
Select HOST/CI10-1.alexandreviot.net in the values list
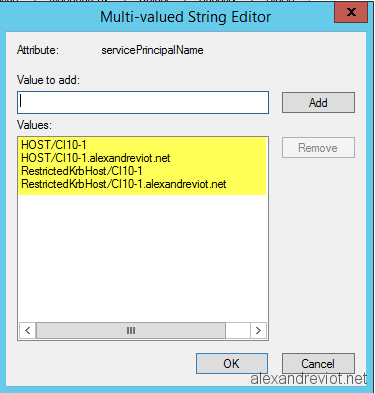click(96, 158)
